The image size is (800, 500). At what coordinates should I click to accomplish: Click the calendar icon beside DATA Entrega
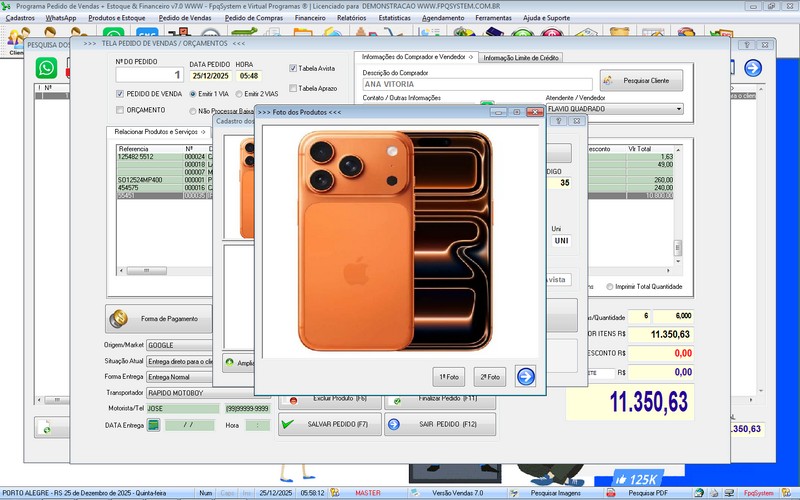[x=153, y=424]
